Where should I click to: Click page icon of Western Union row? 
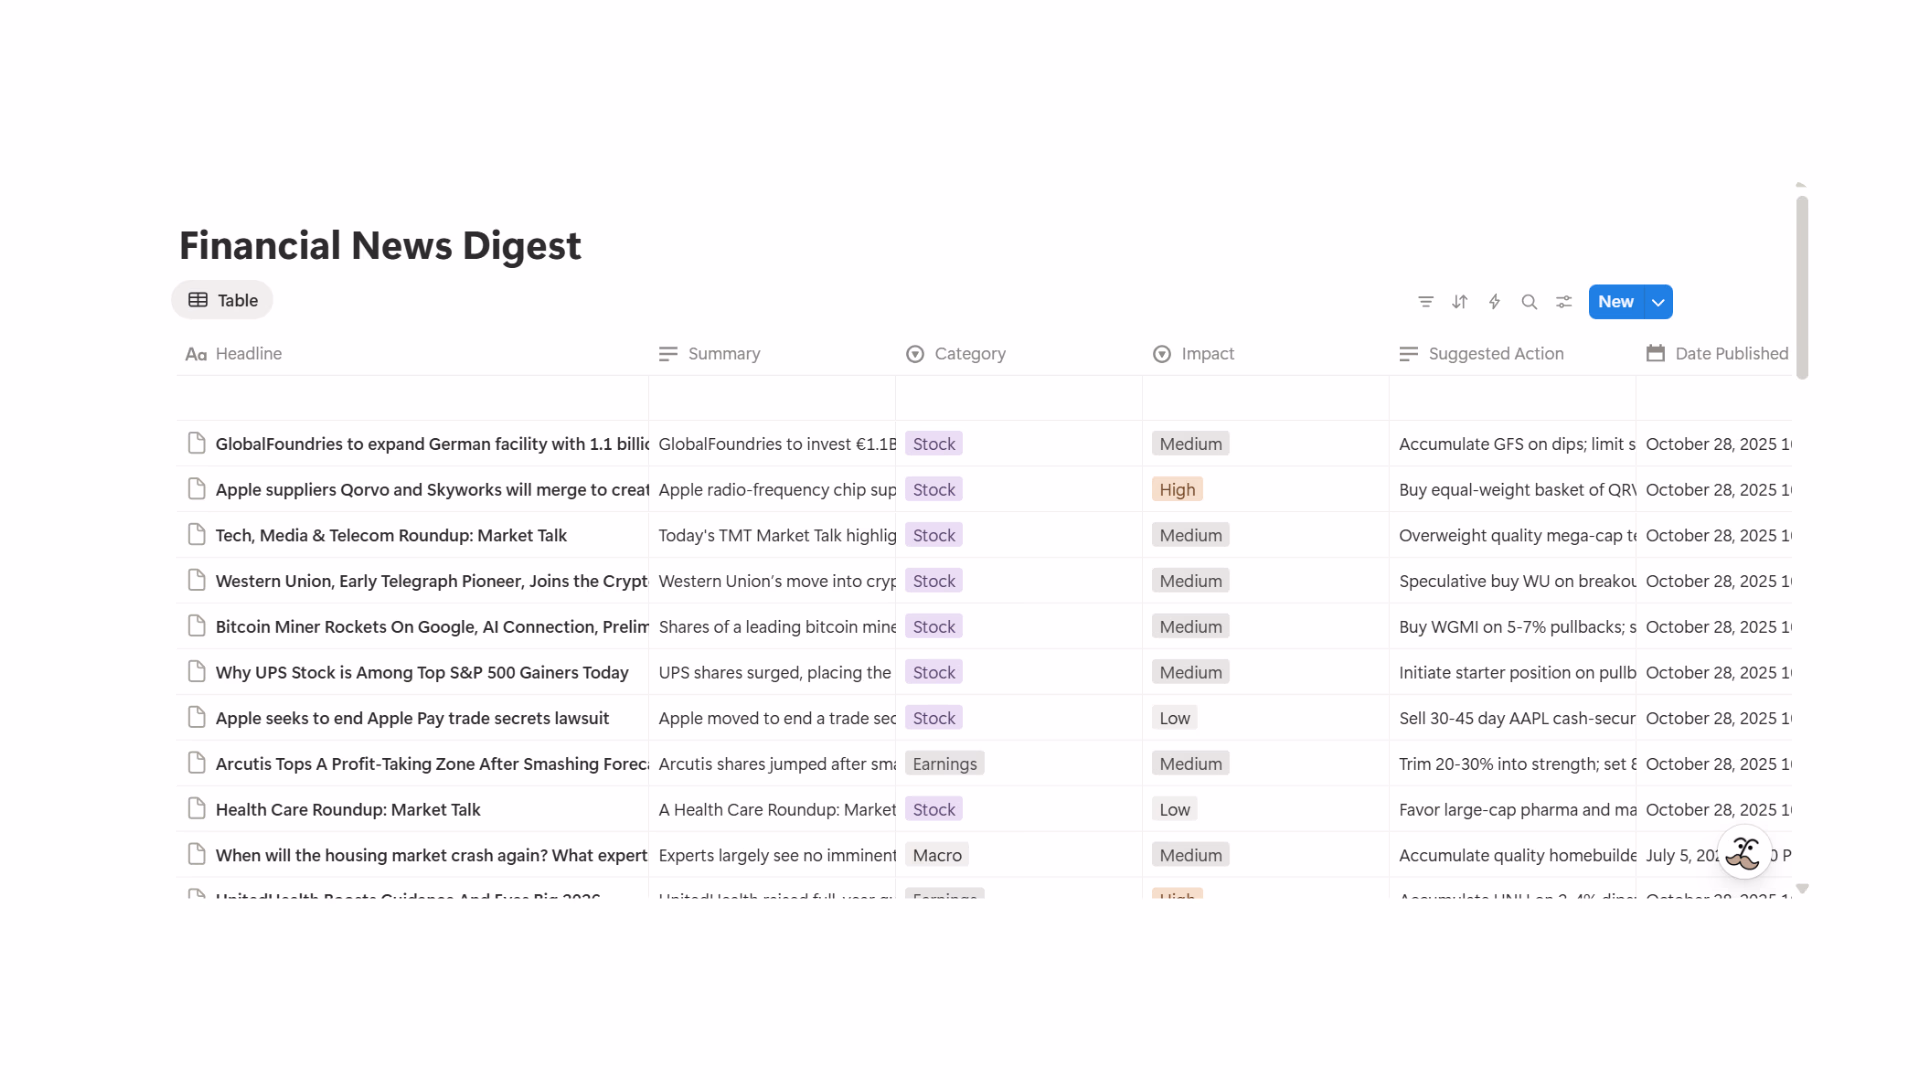[x=197, y=580]
